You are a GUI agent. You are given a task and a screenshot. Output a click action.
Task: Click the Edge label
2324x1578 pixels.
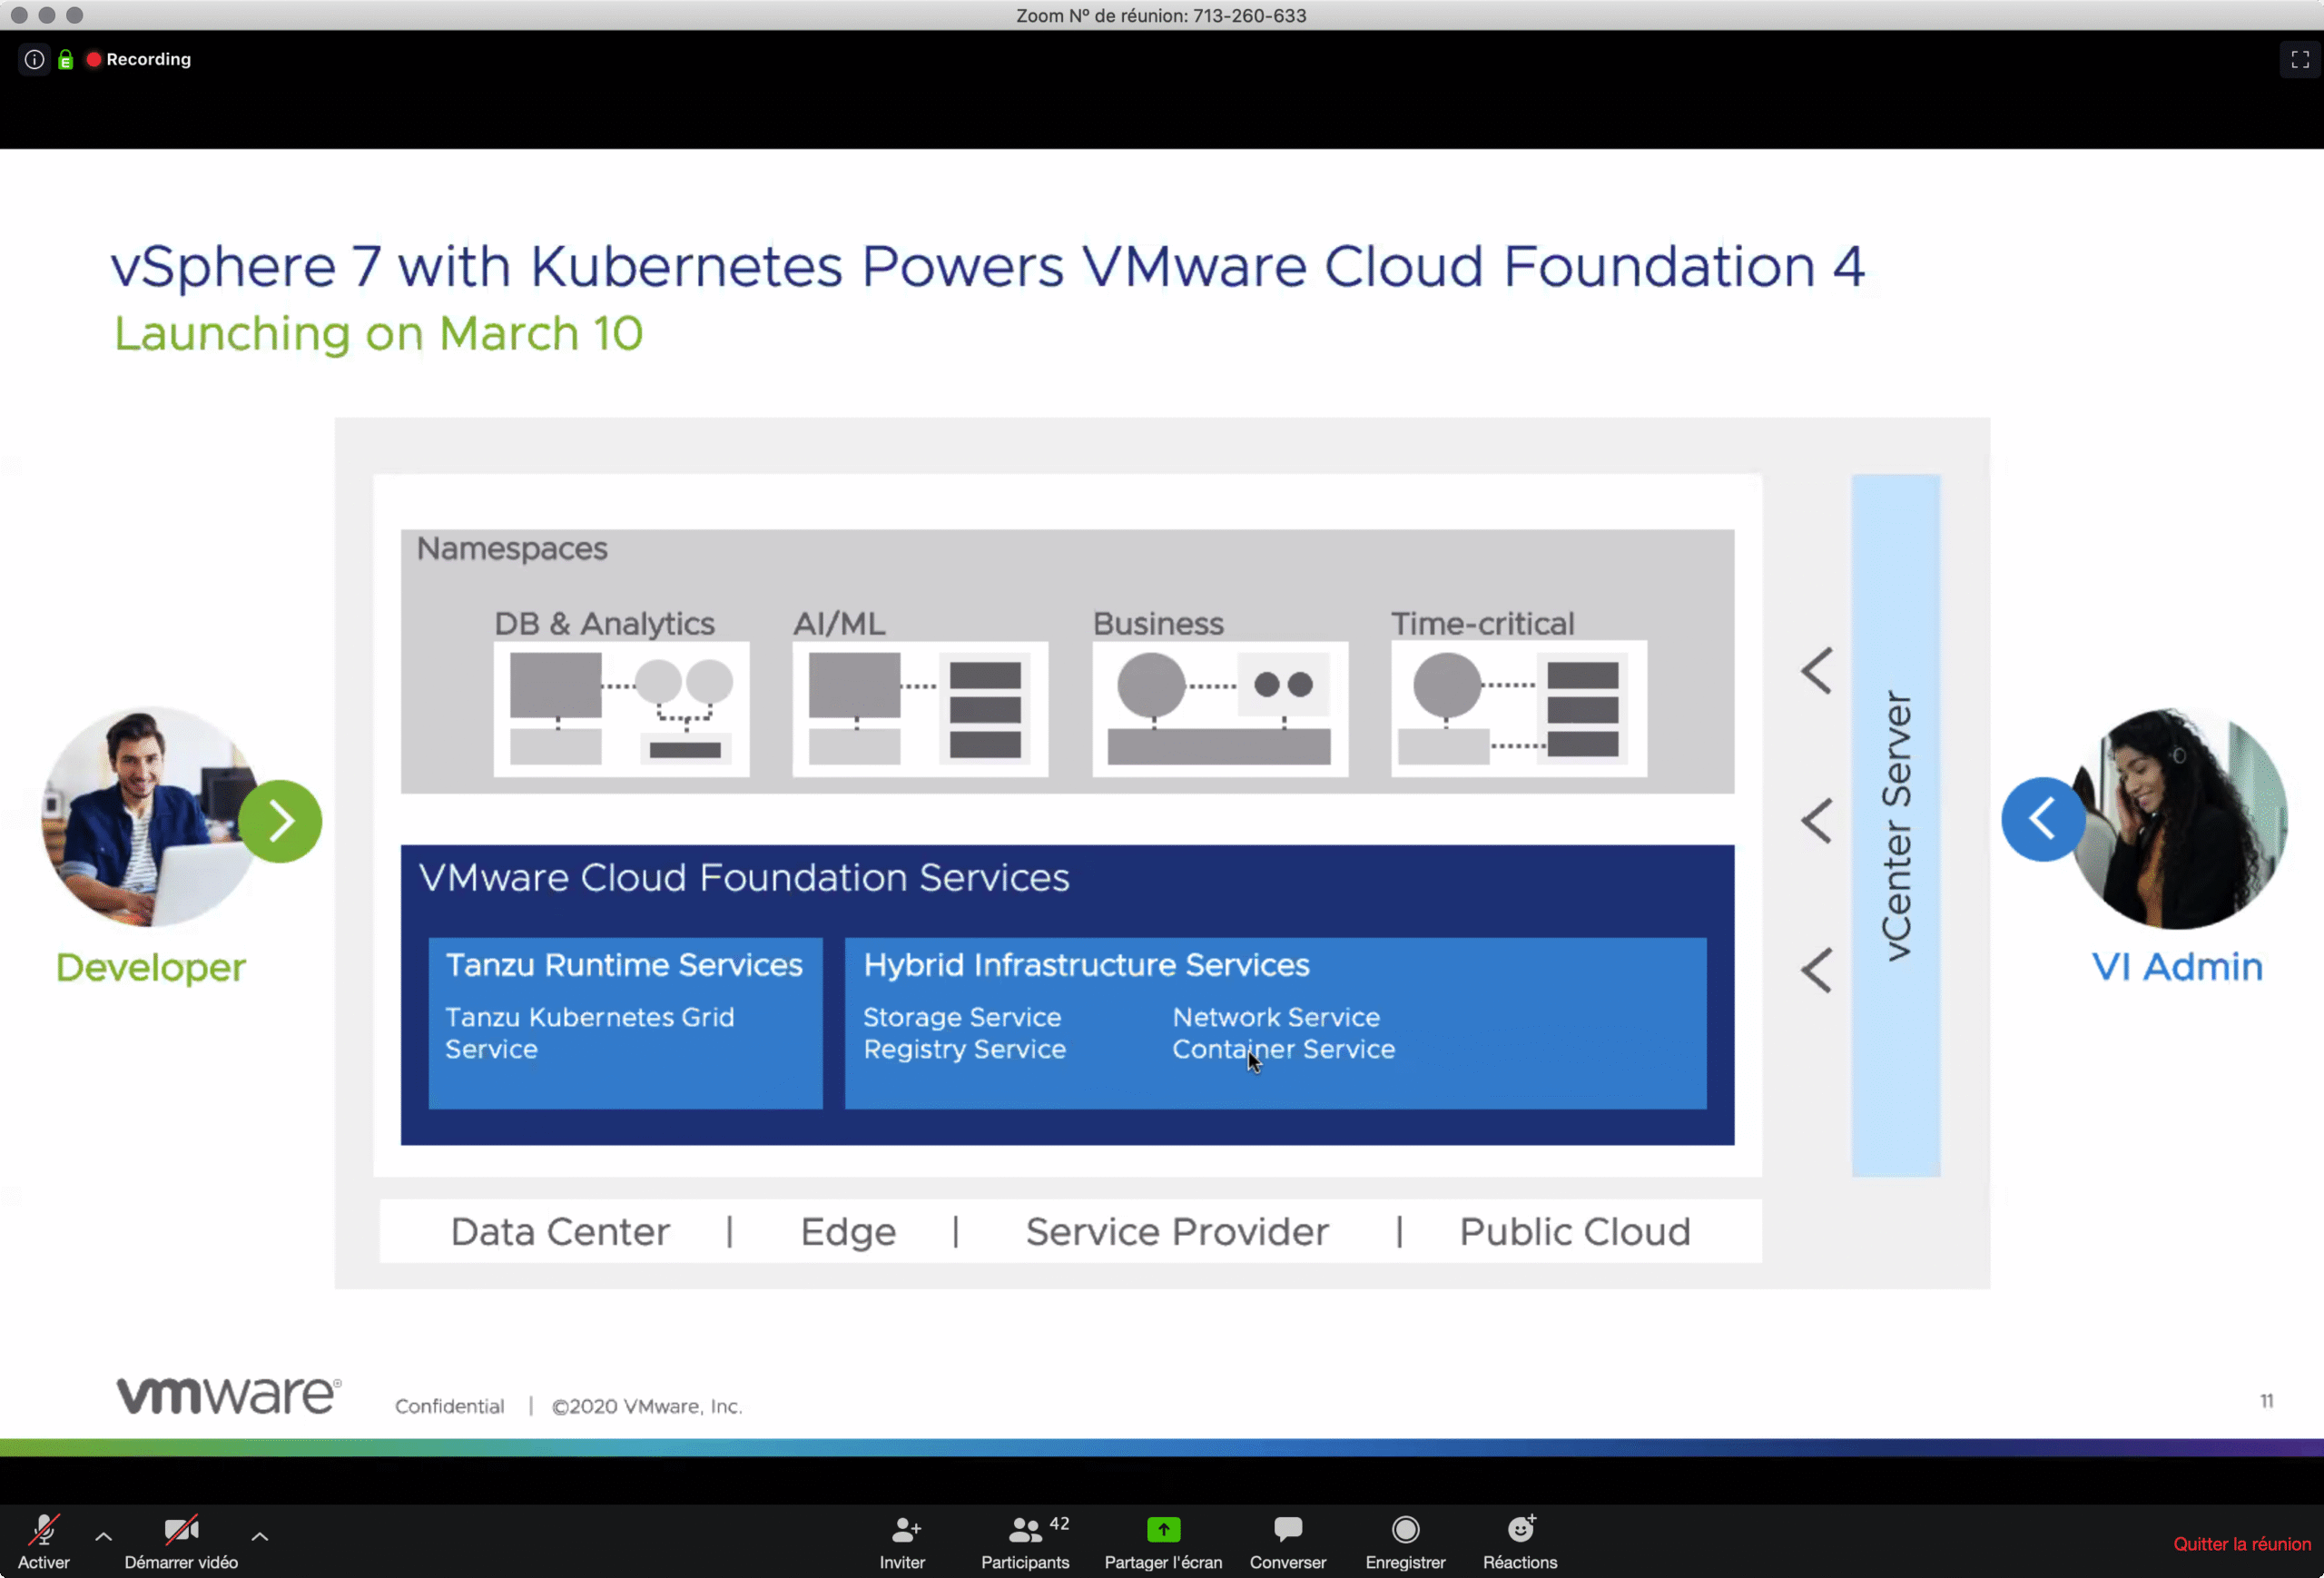click(848, 1232)
